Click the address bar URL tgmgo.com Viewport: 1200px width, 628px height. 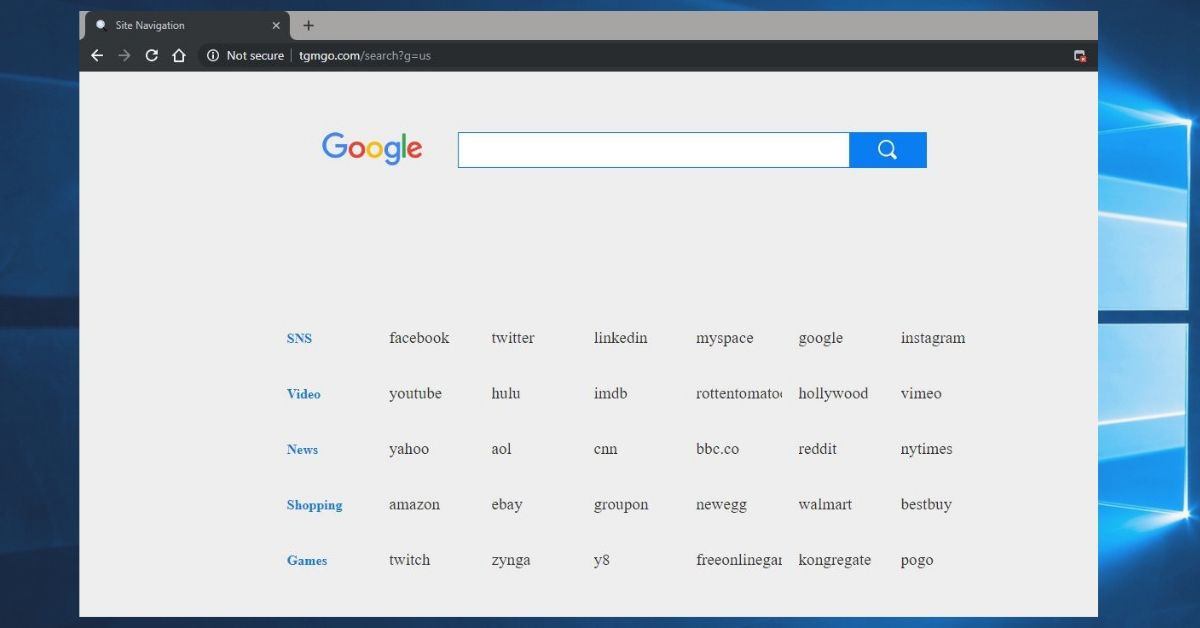point(365,56)
